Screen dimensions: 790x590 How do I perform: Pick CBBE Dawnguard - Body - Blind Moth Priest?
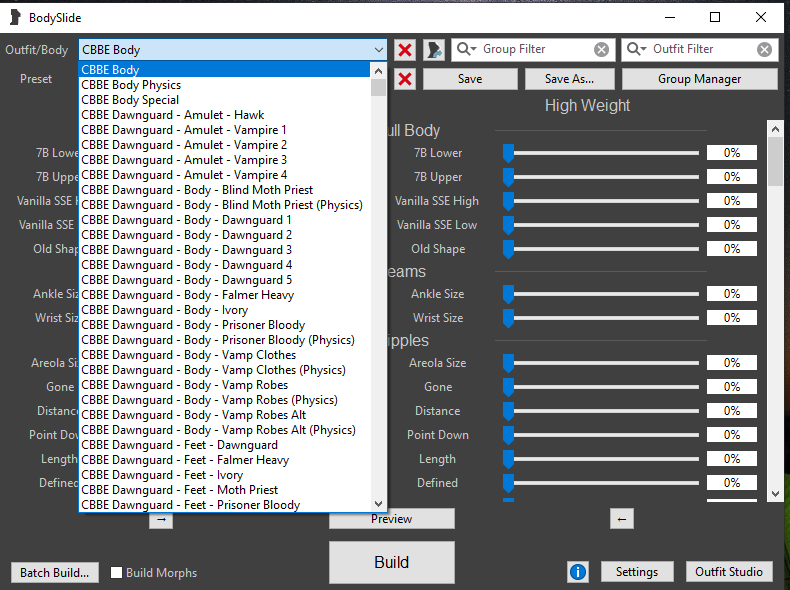(x=225, y=190)
